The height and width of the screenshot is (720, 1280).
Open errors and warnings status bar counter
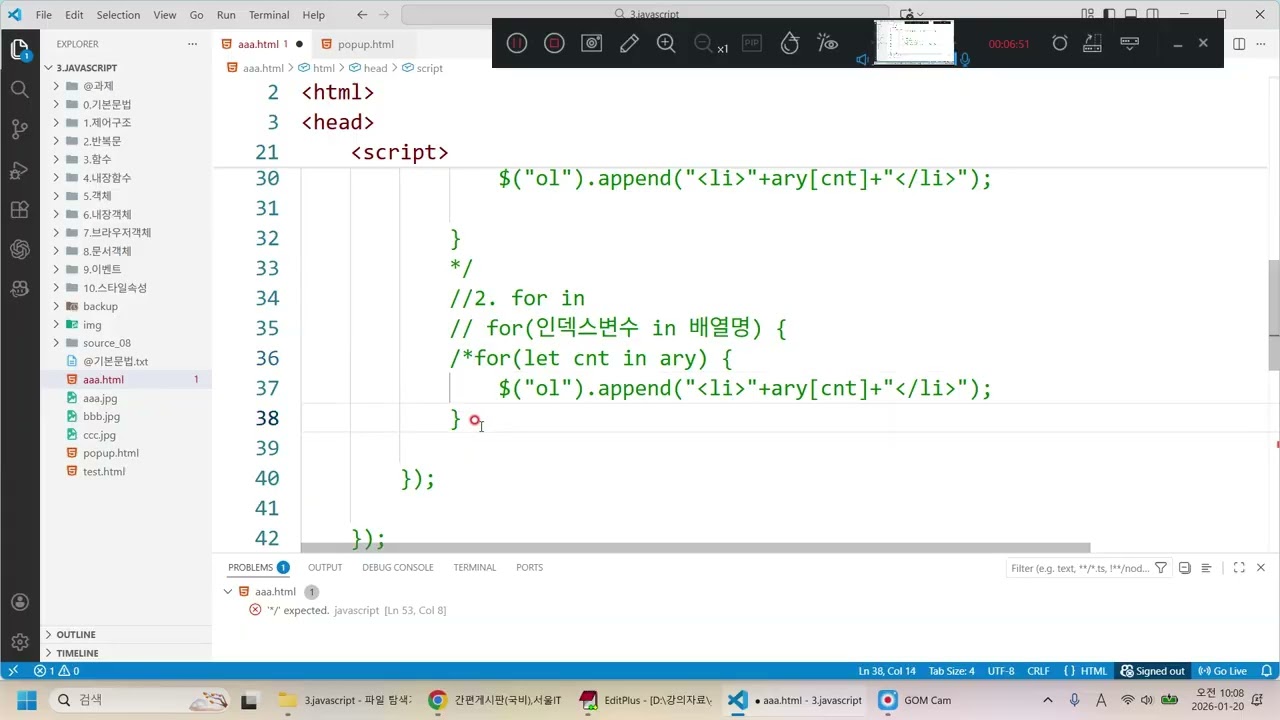coord(56,671)
